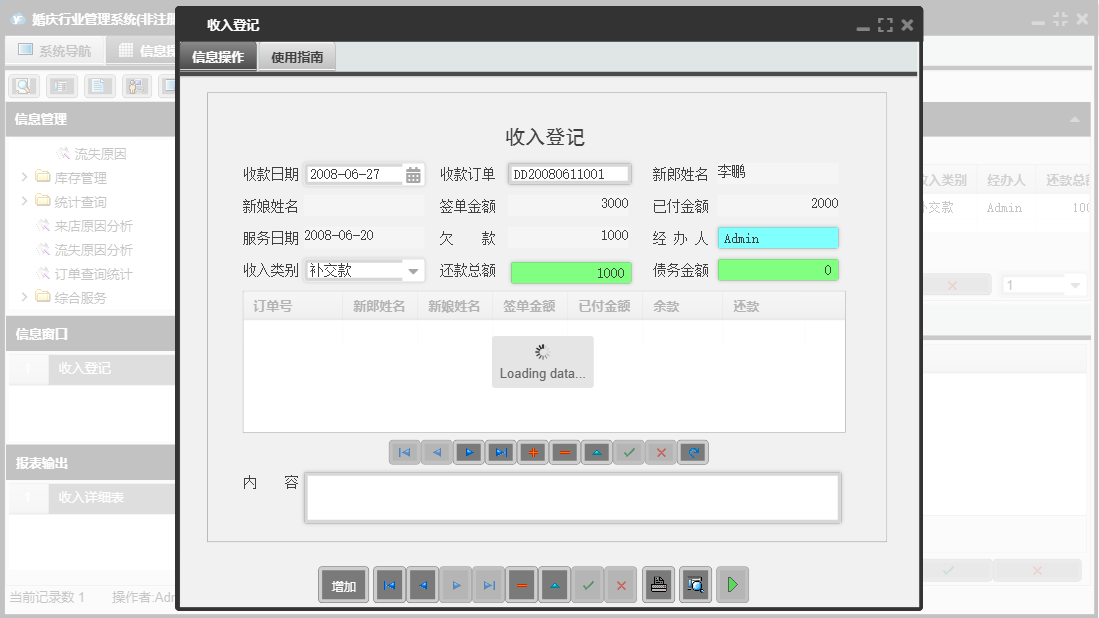Click the delete (−) icon in the grid navigator

coord(564,452)
